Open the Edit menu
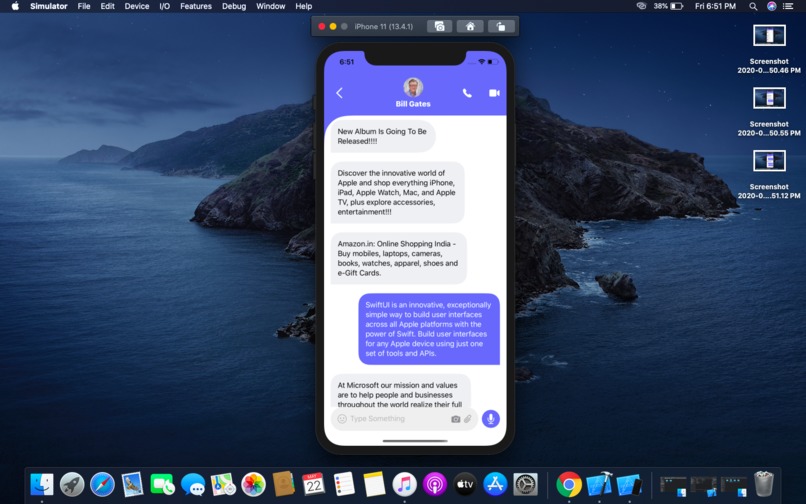This screenshot has height=504, width=806. (x=107, y=6)
